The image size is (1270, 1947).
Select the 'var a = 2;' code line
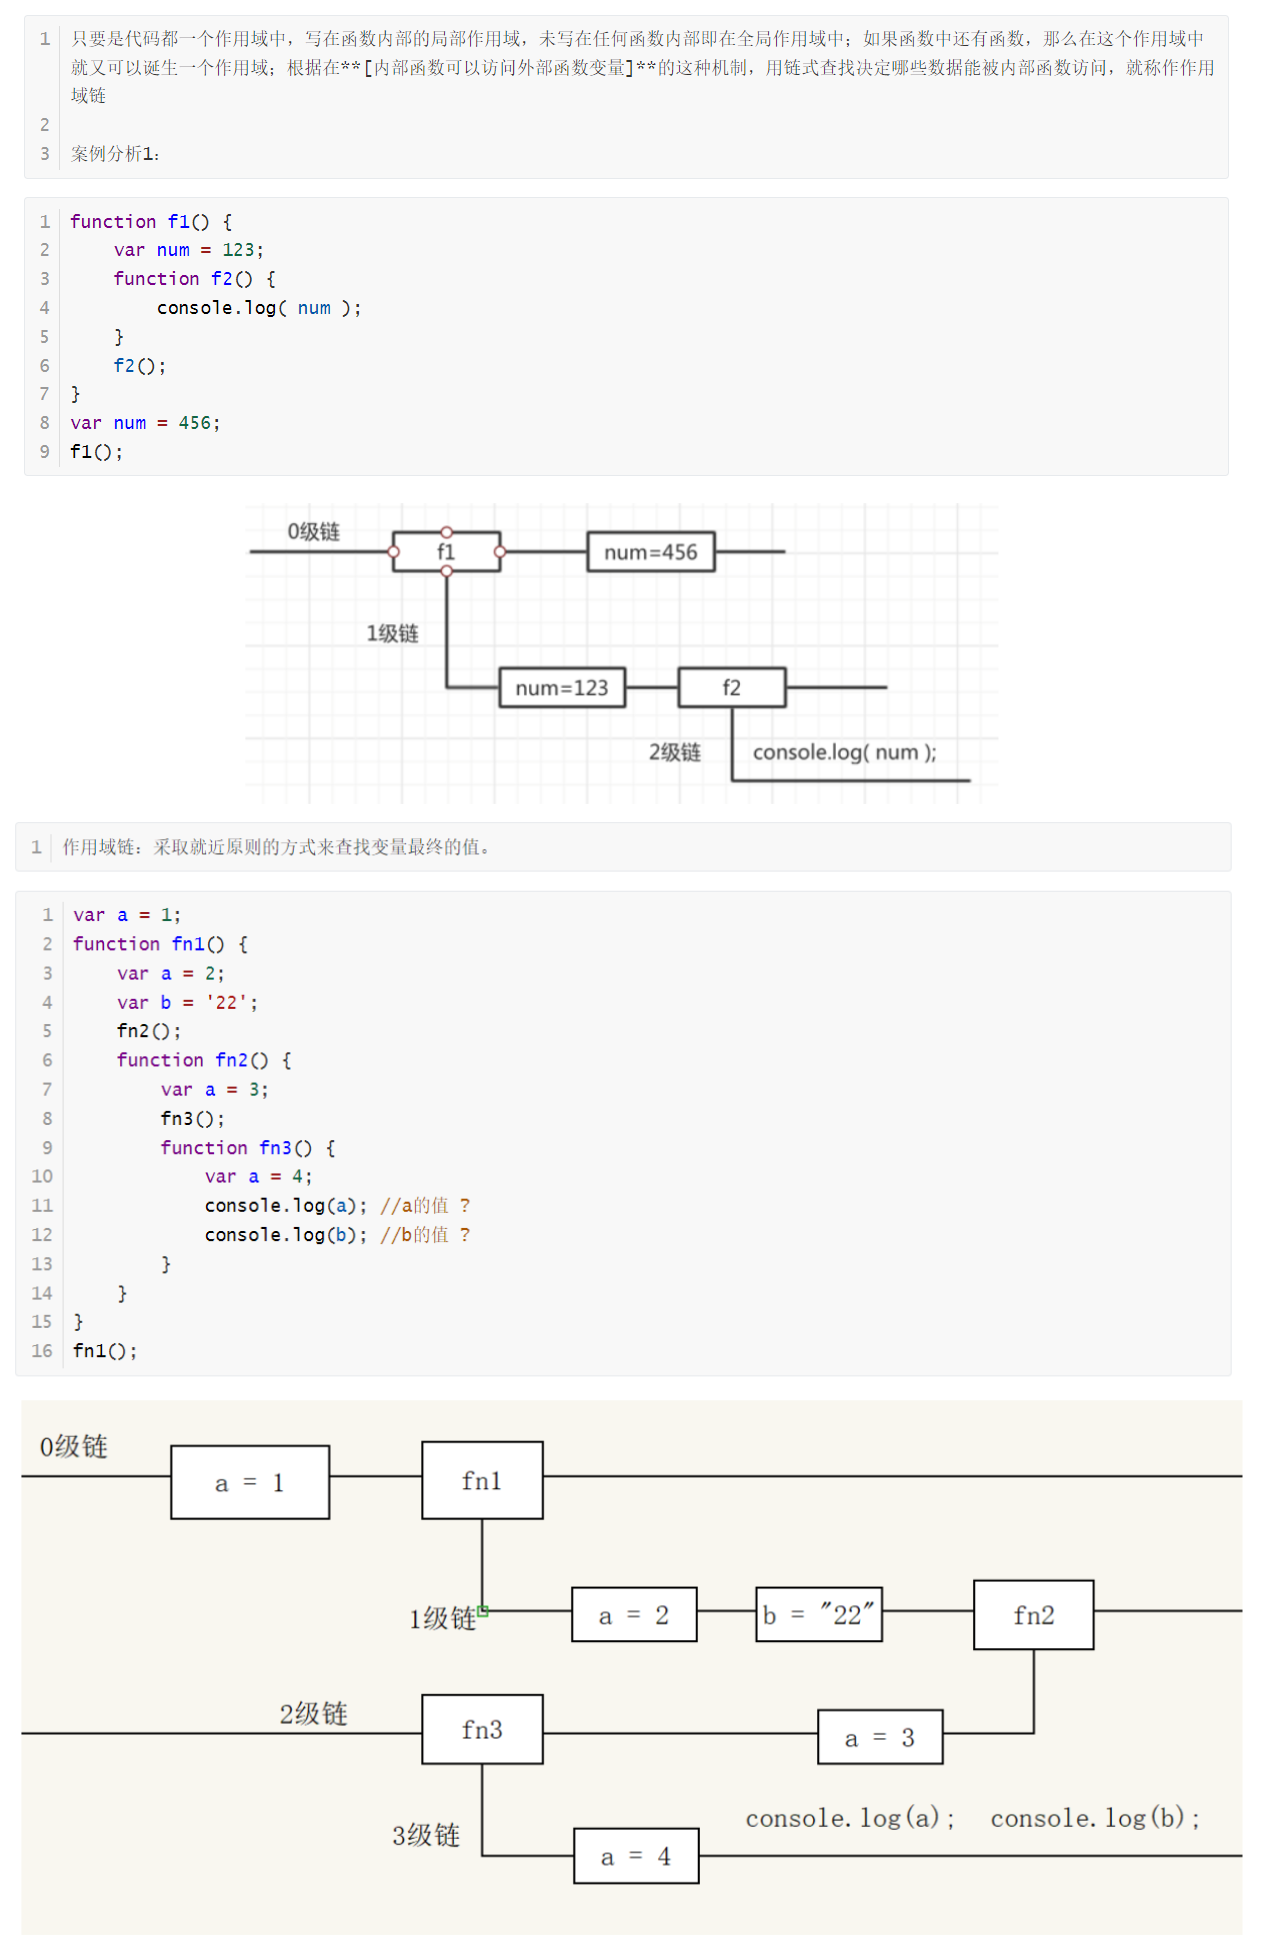coord(171,974)
